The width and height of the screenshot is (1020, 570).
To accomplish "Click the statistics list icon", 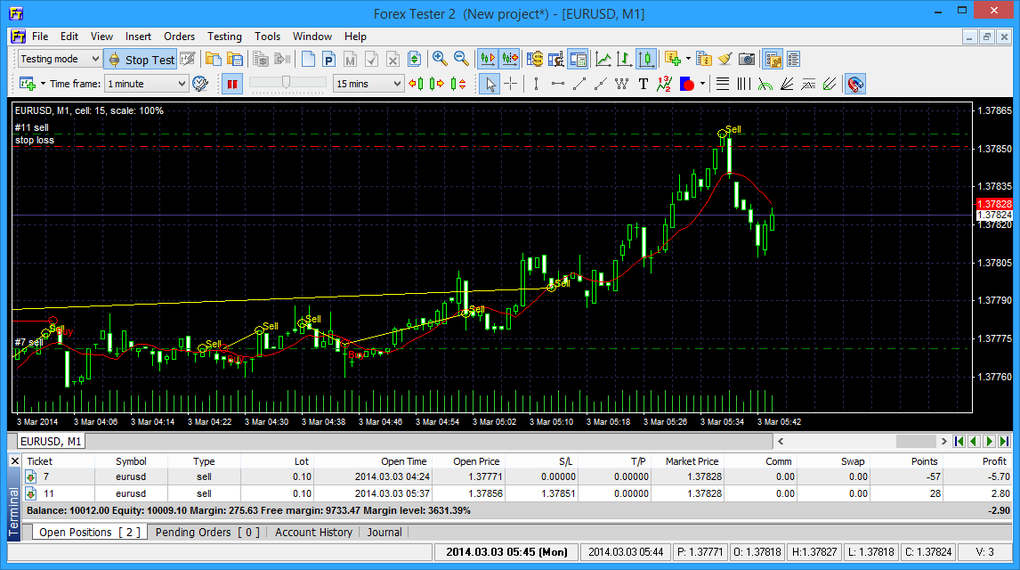I will [794, 59].
